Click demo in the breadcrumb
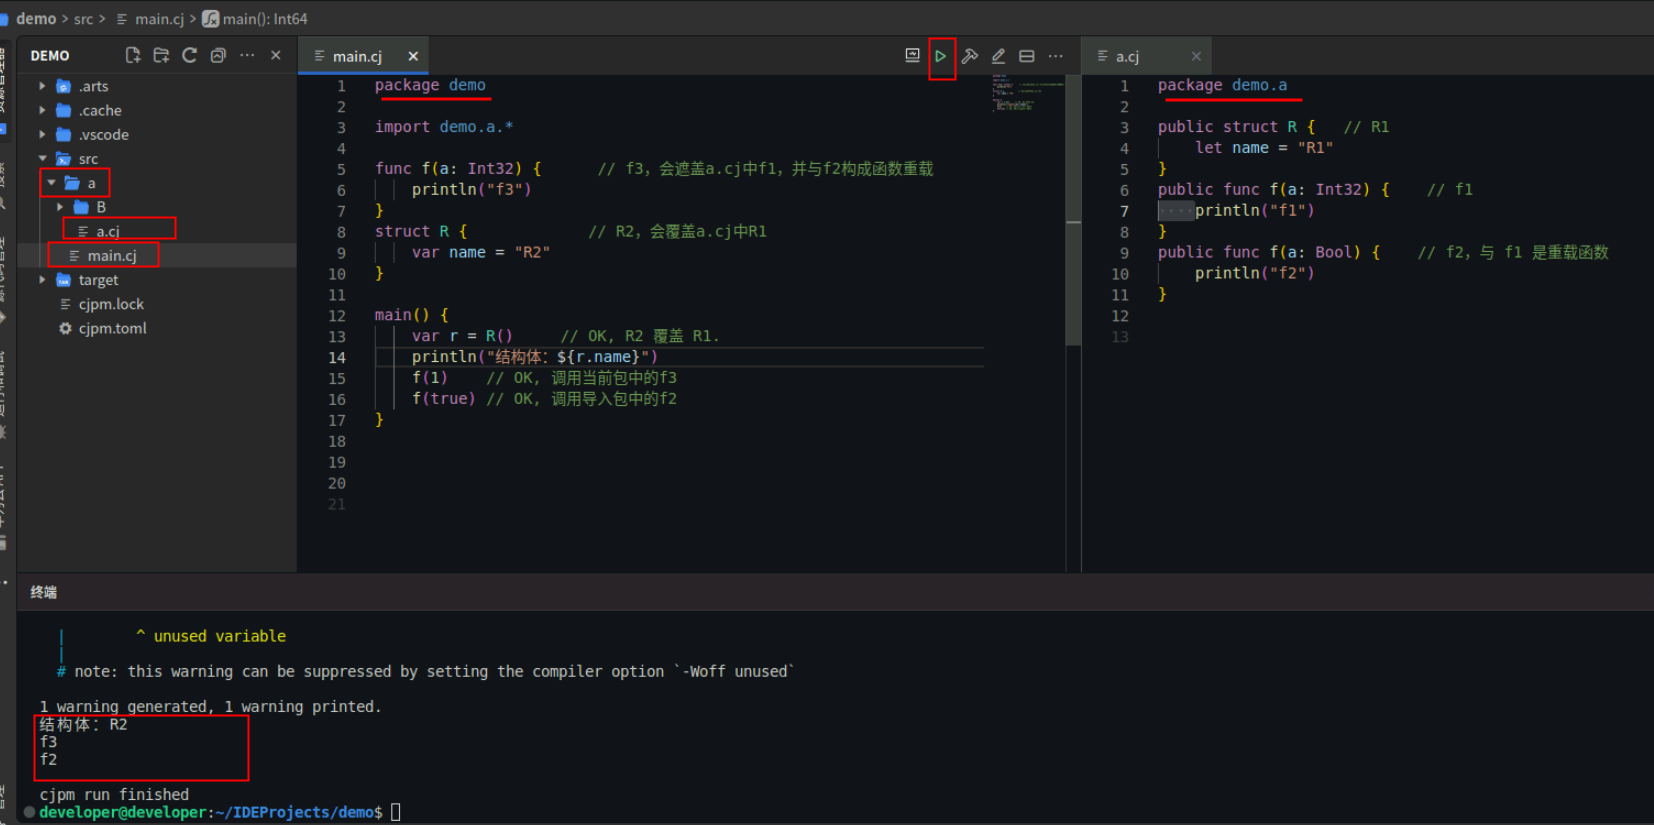The image size is (1654, 825). (x=36, y=18)
